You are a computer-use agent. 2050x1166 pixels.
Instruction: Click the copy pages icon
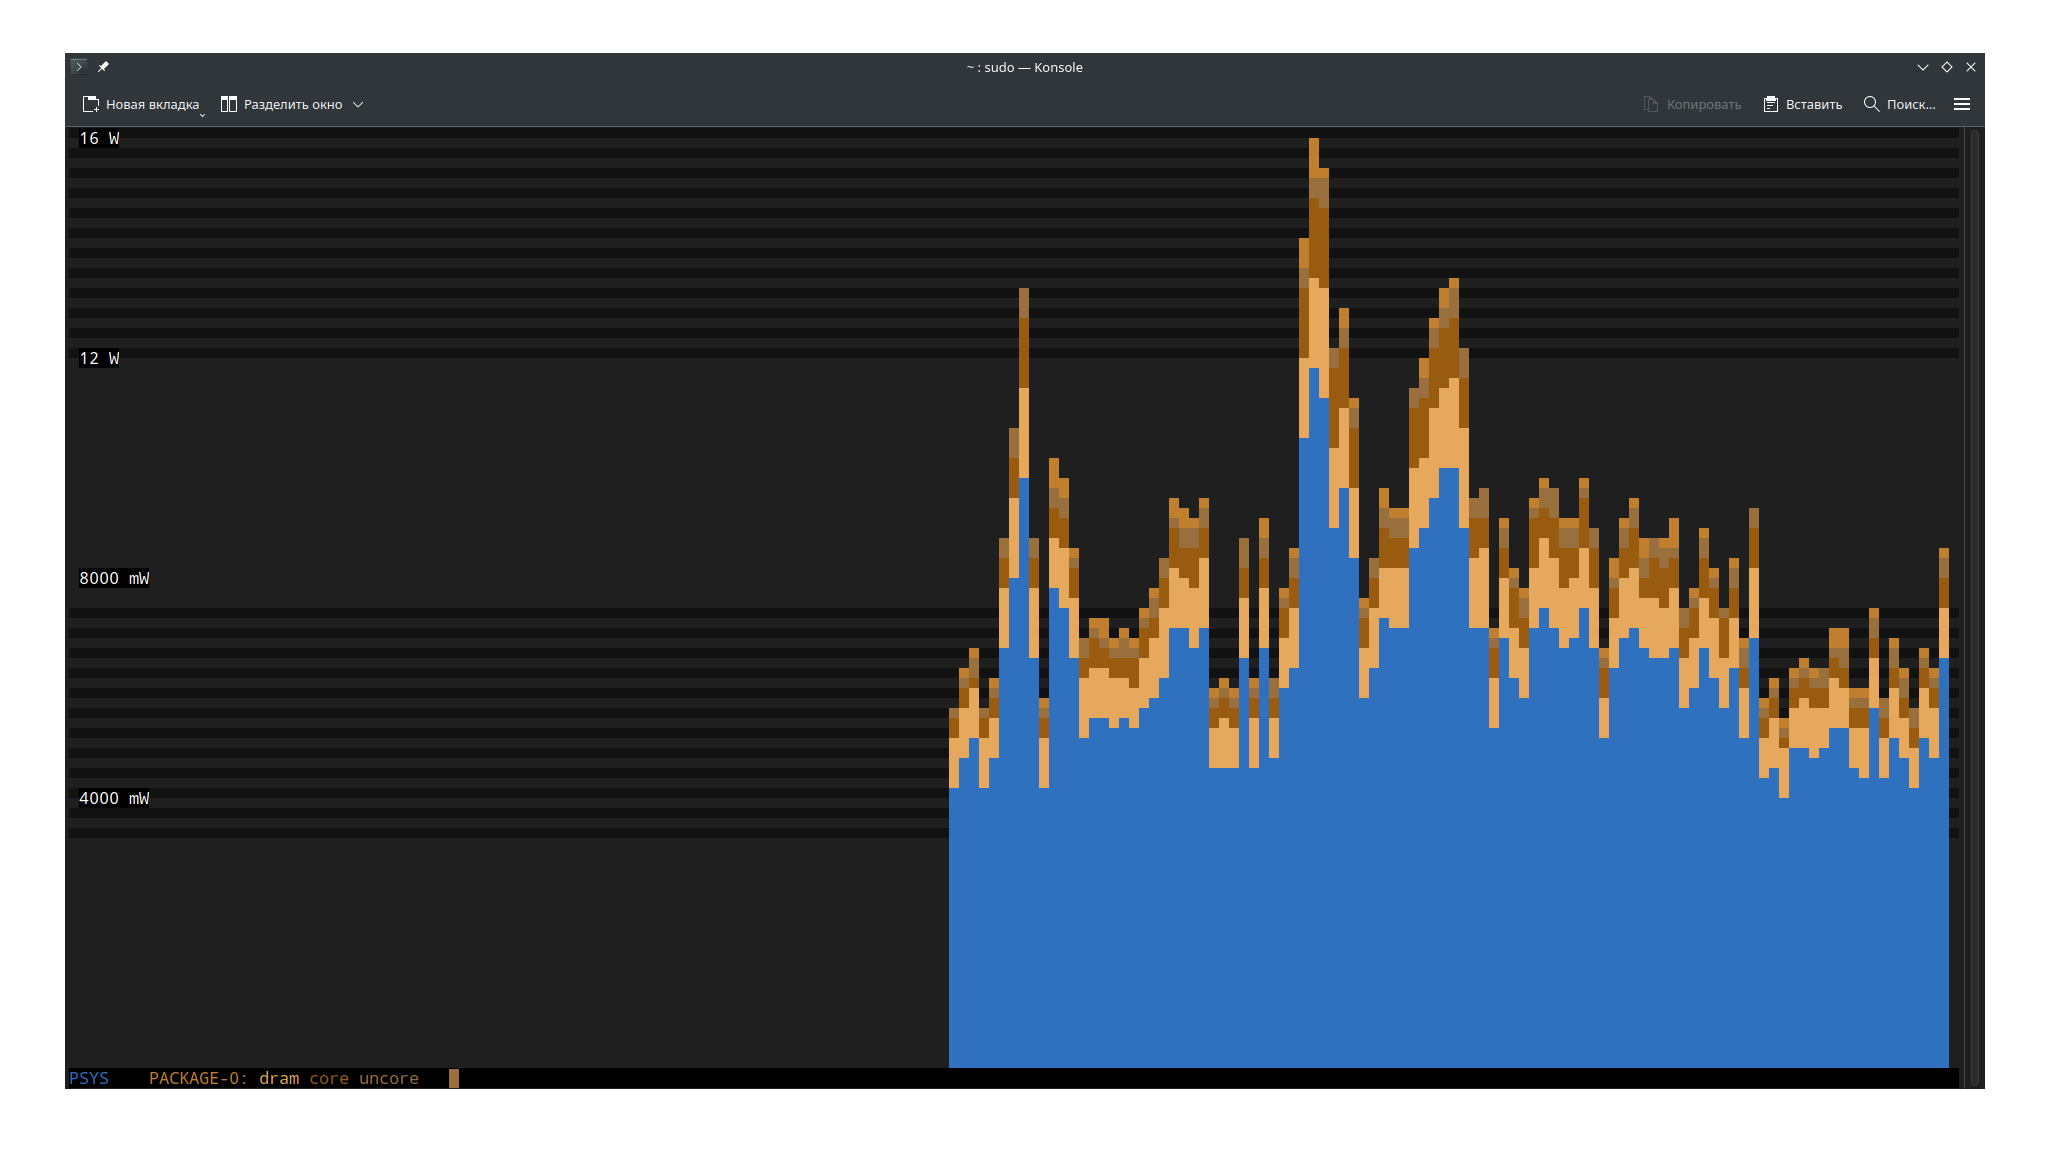tap(1651, 104)
